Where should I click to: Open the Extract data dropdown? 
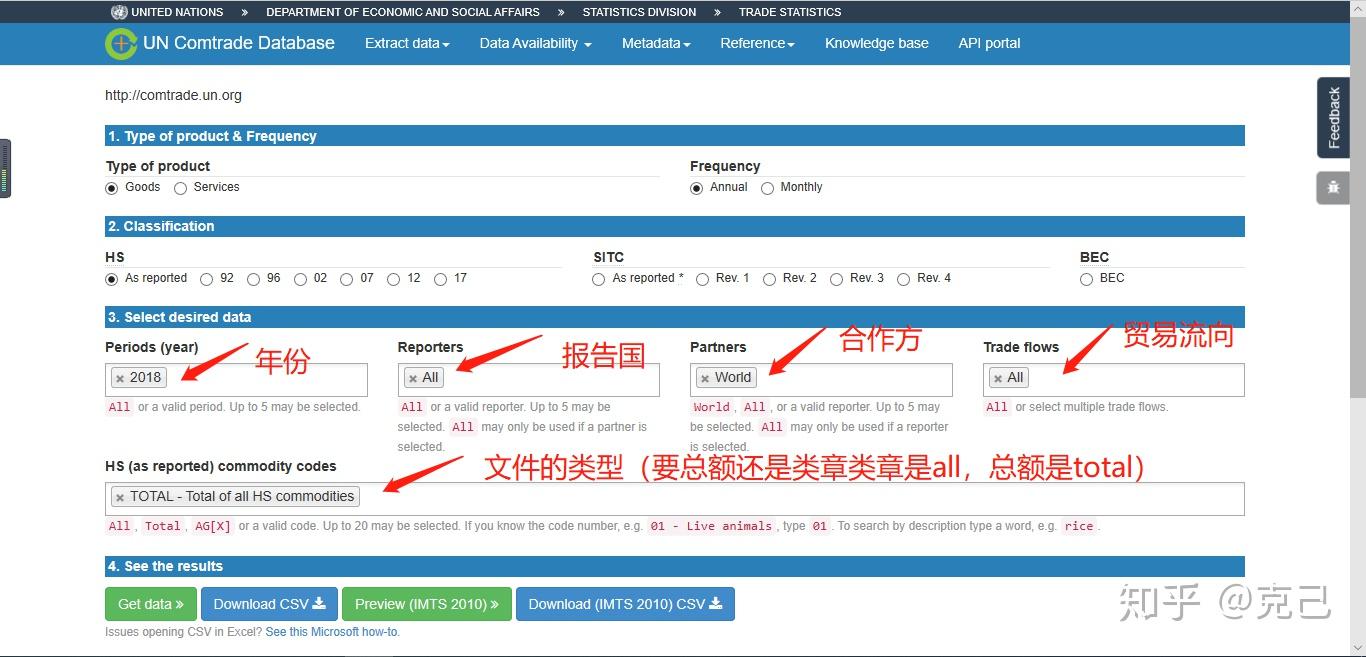406,43
